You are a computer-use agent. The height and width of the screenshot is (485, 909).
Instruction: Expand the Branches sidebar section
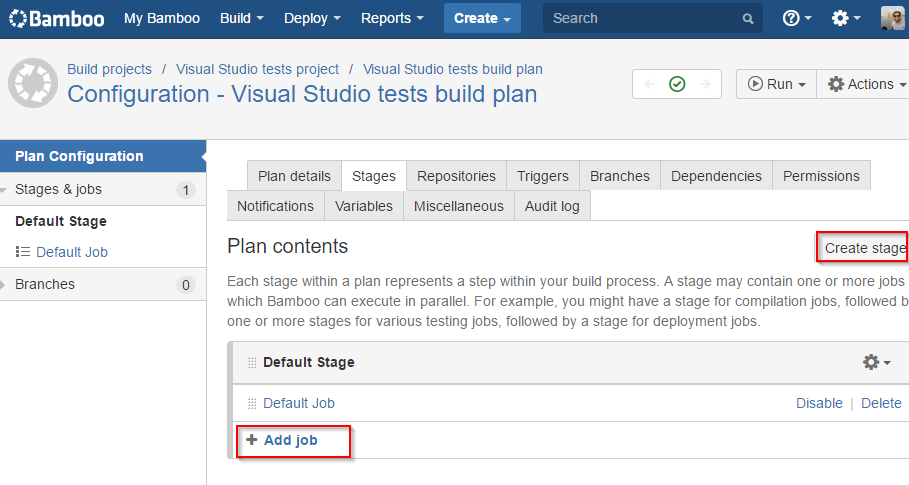coord(3,284)
